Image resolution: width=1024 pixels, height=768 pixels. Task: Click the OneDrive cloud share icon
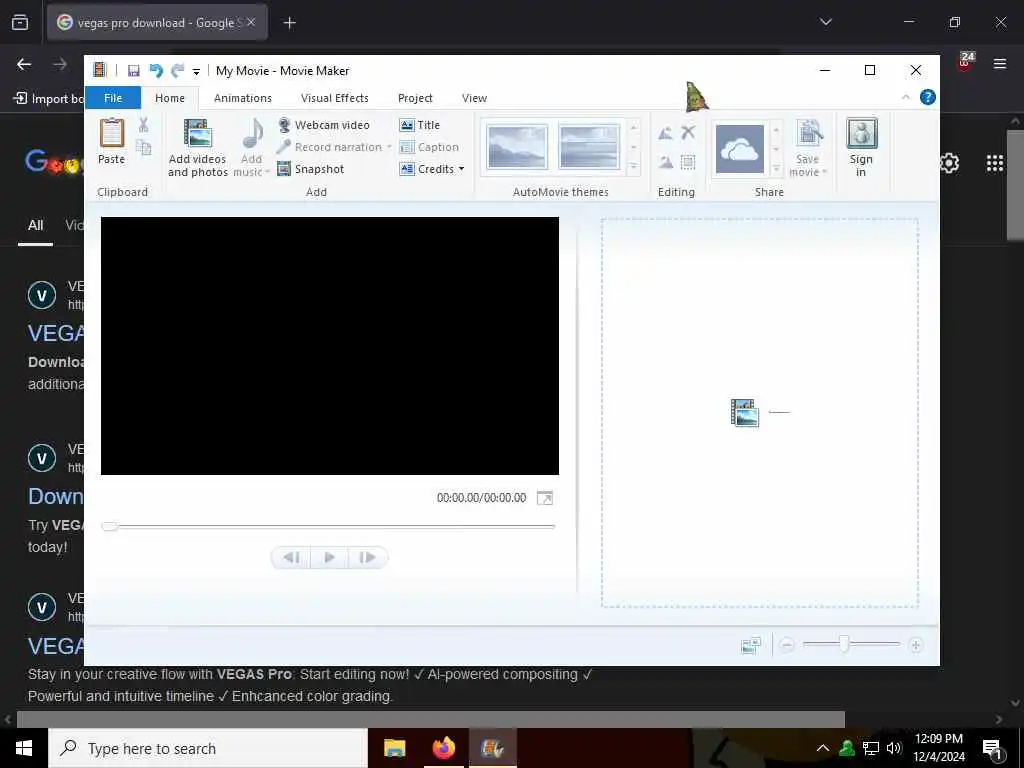tap(740, 150)
